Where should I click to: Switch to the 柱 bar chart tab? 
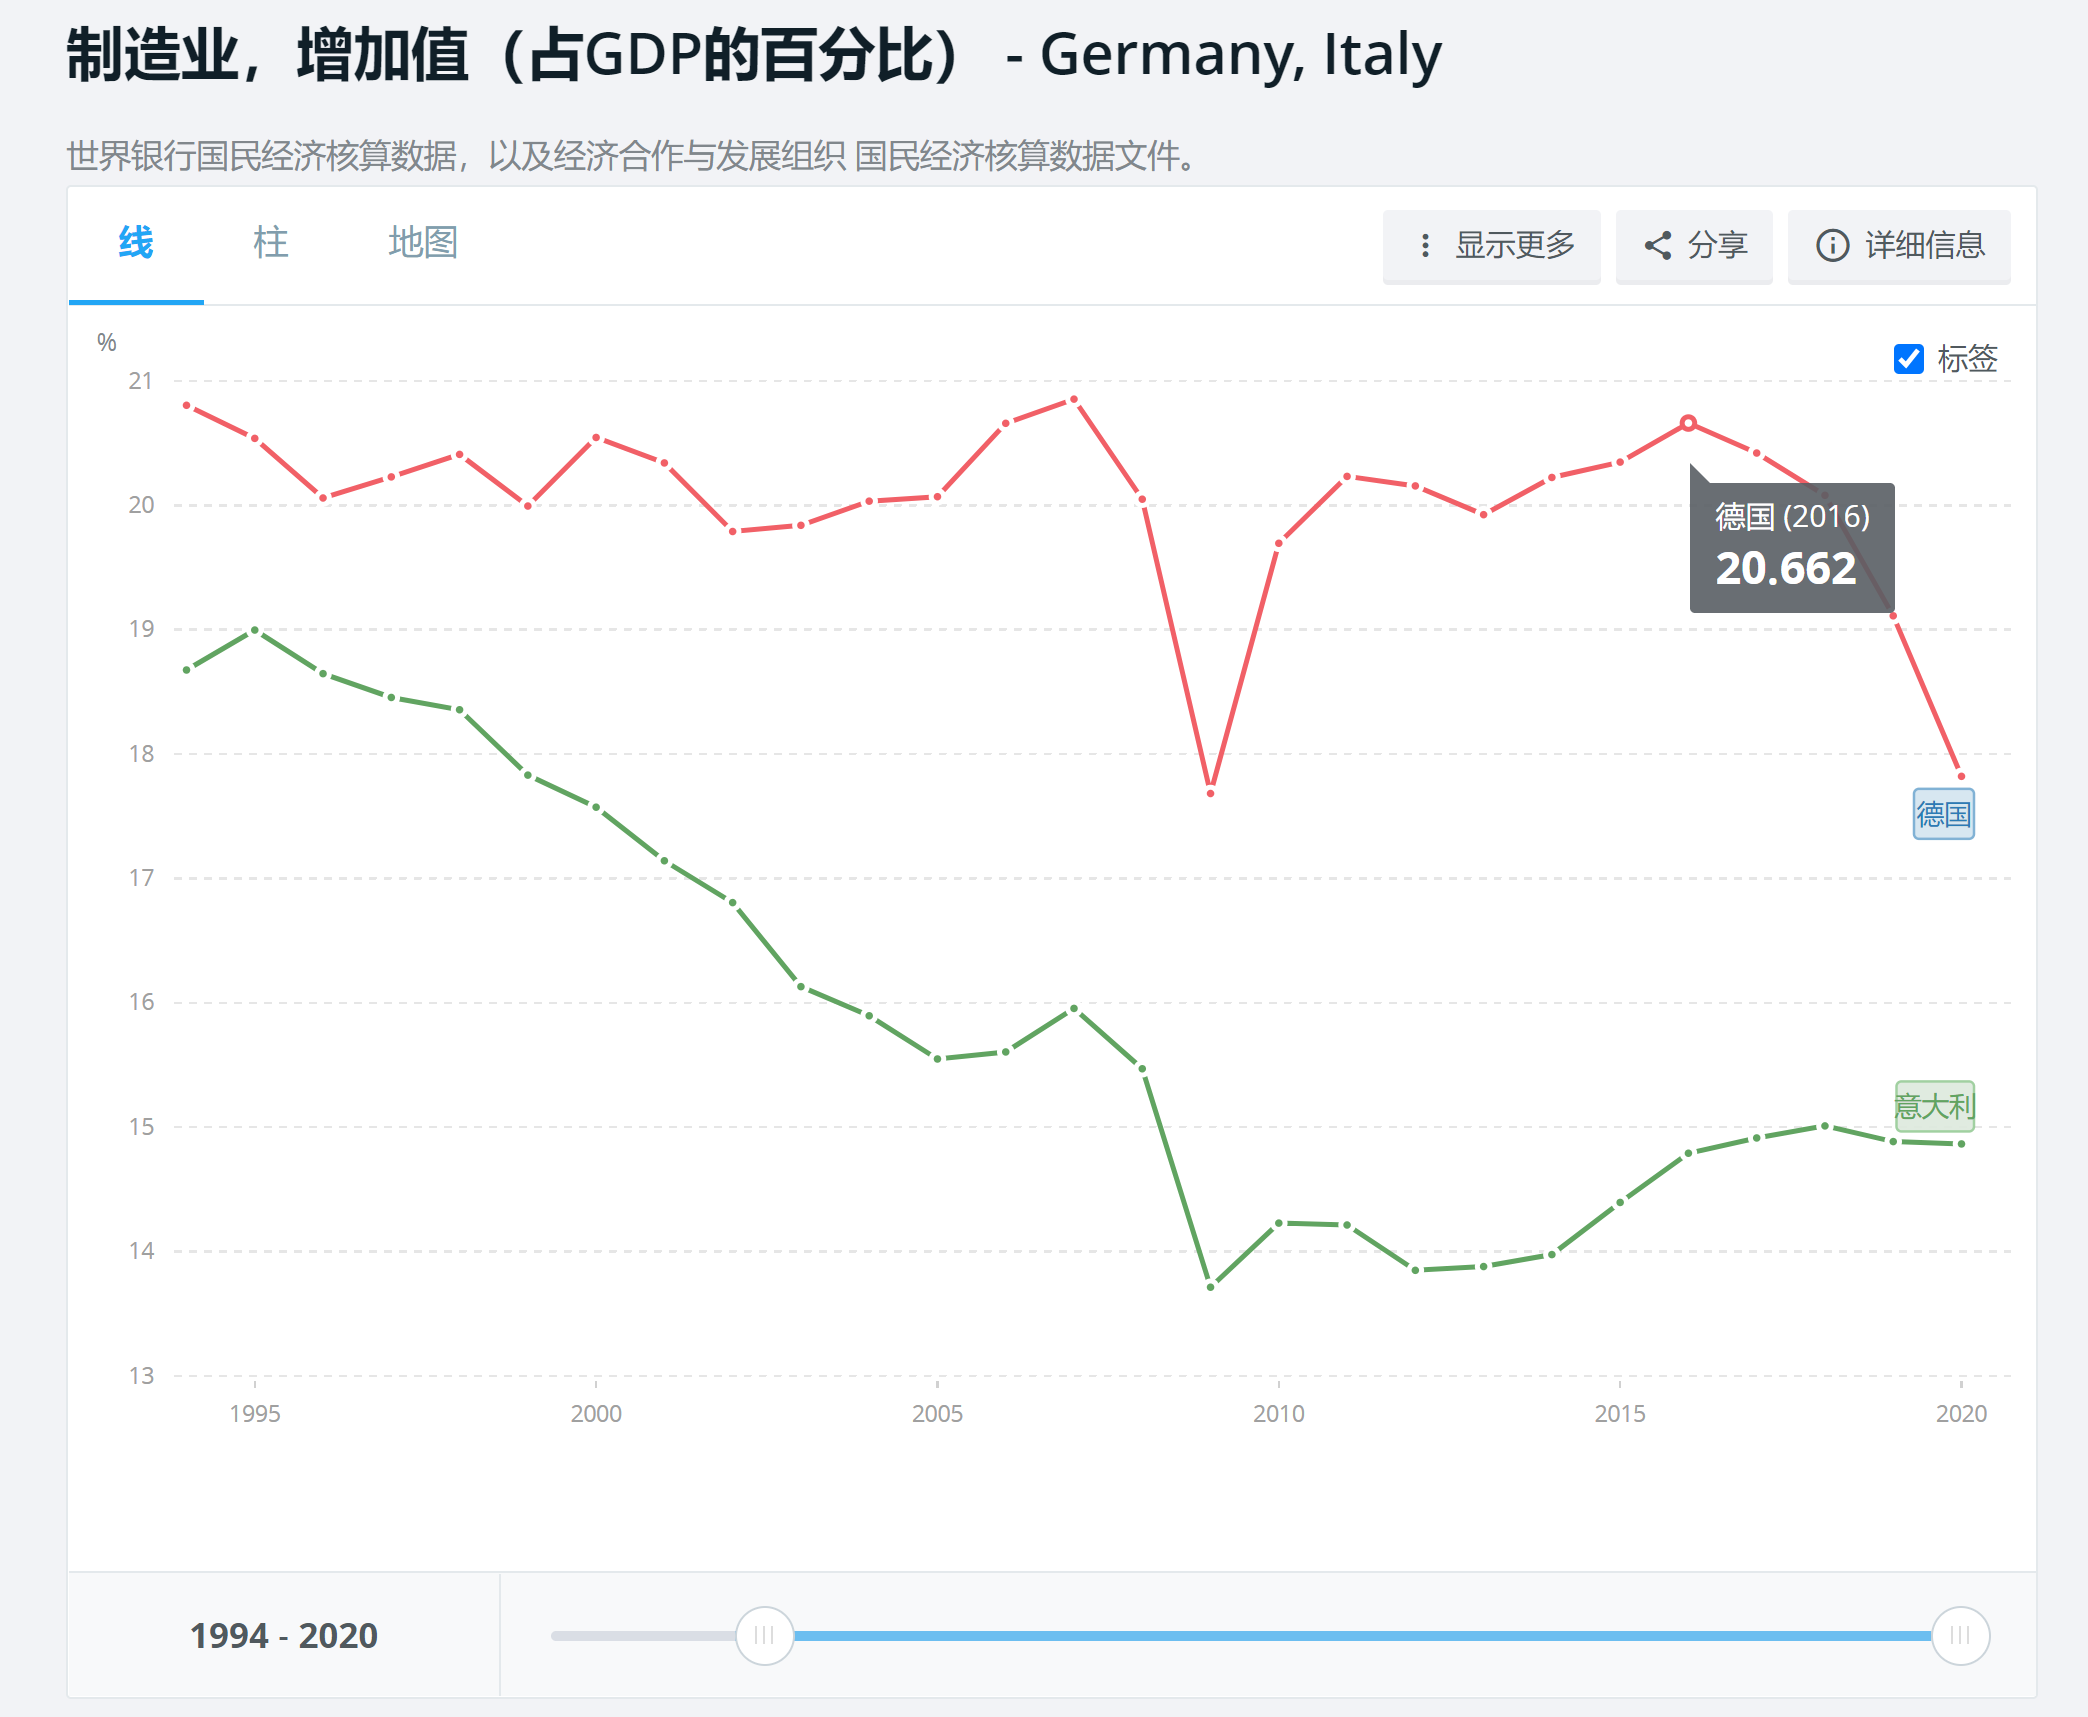[270, 243]
